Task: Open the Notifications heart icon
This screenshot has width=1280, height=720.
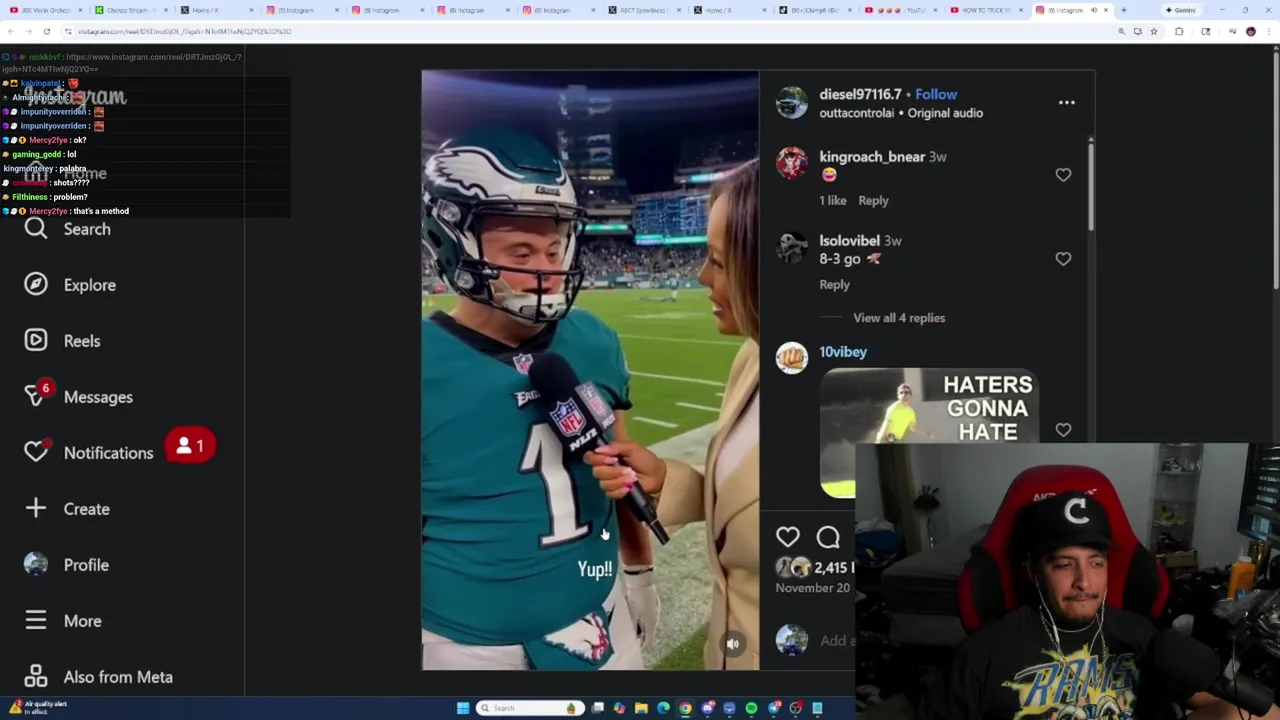Action: click(36, 452)
